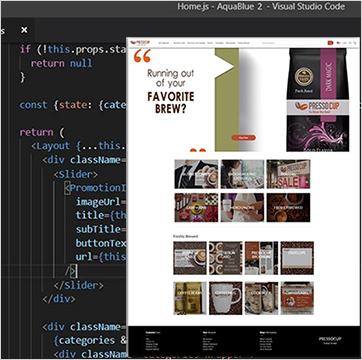
Task: Click the PRESSOCUP logo in the footer
Action: click(330, 339)
